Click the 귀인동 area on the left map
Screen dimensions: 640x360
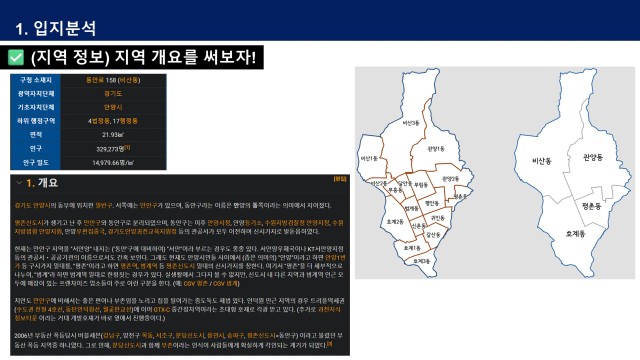click(438, 218)
